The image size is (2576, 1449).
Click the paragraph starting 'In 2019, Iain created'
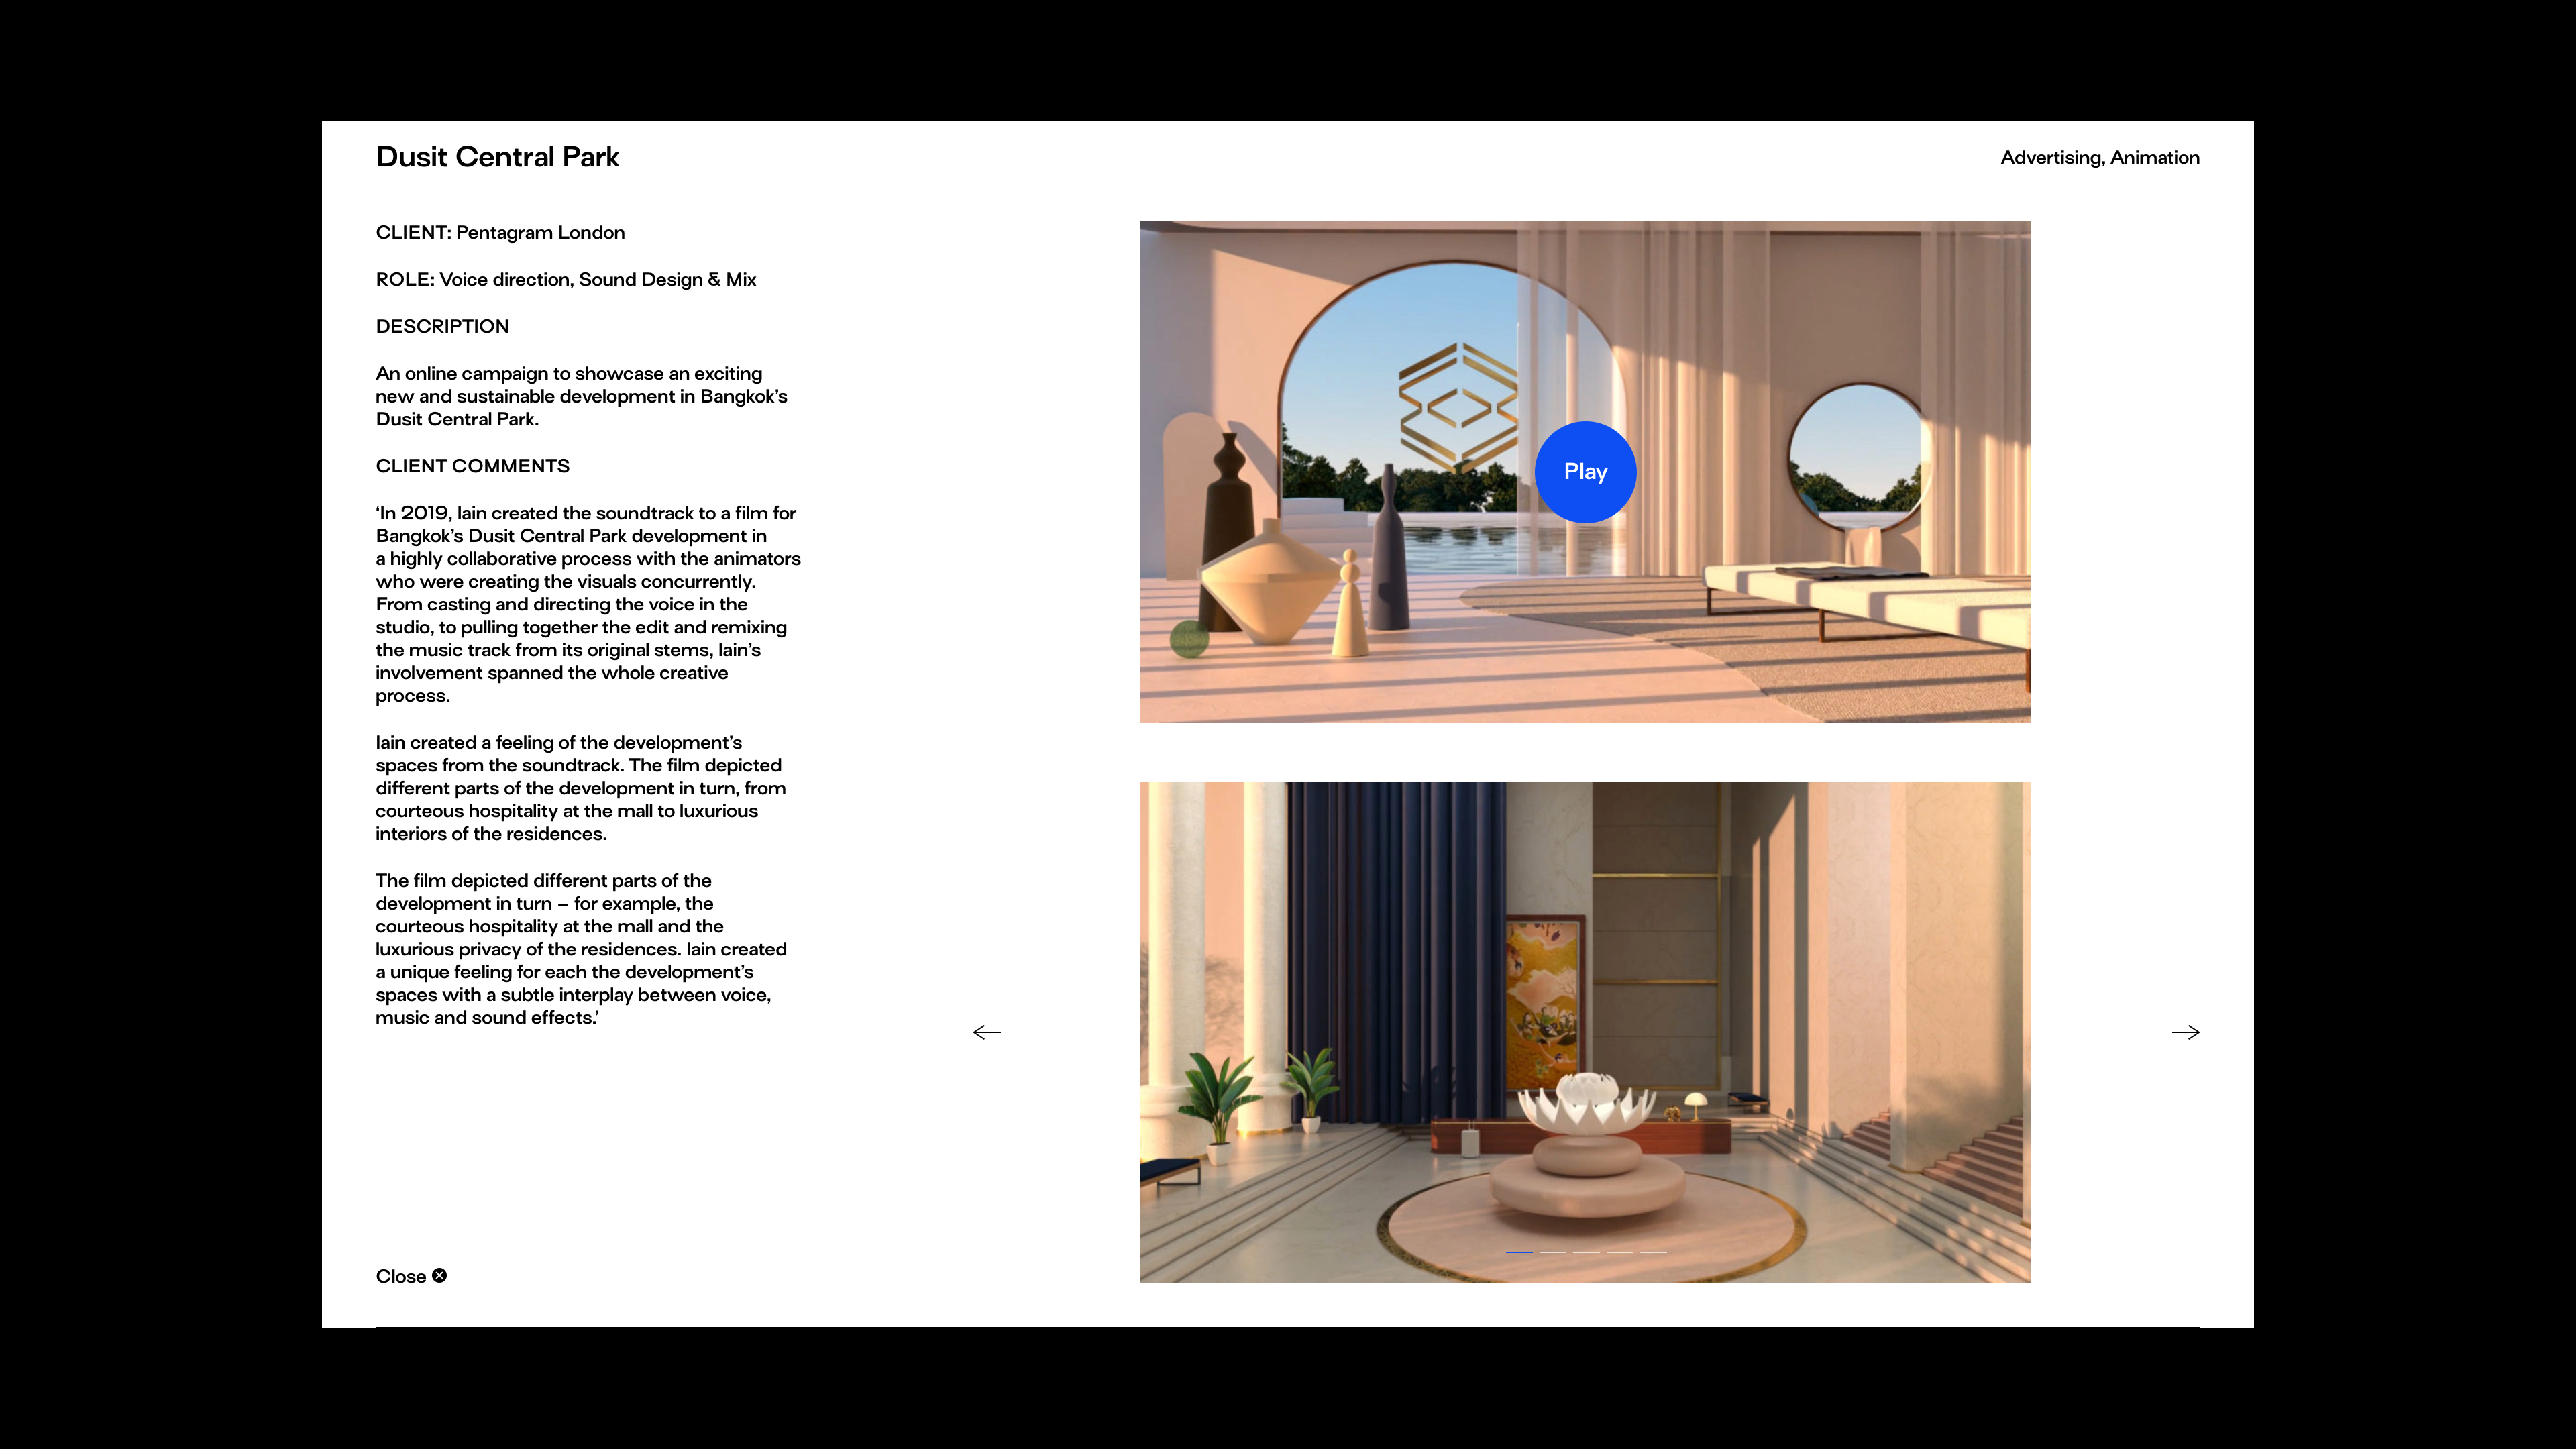click(x=588, y=604)
